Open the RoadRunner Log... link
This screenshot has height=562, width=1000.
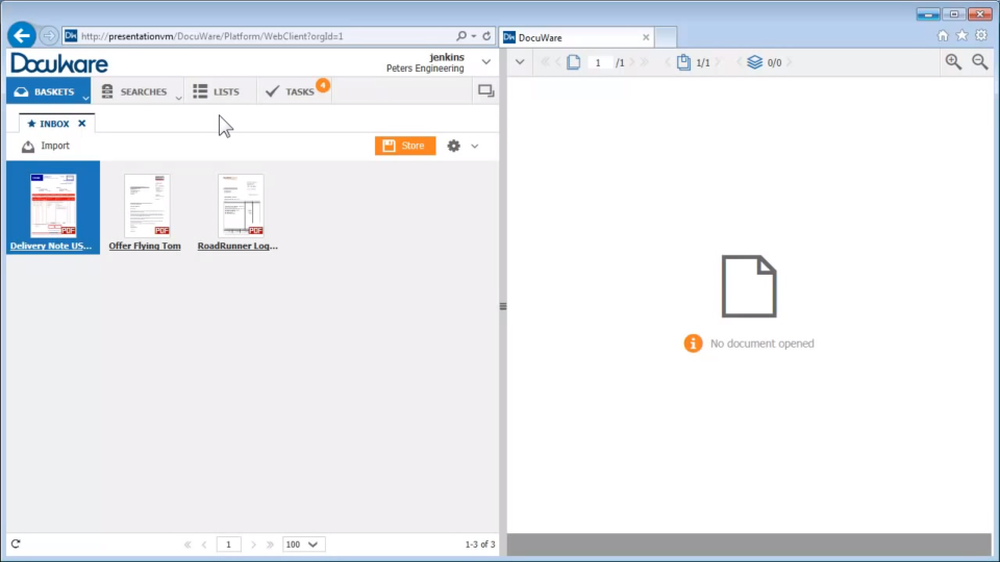[237, 246]
